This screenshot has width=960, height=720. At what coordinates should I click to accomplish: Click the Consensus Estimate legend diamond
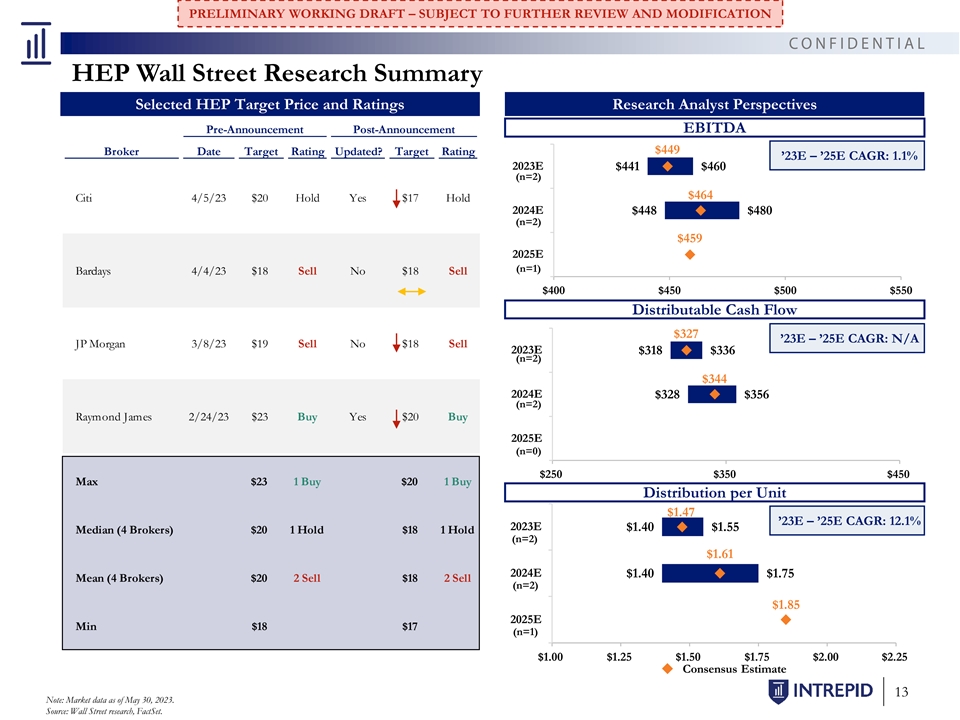tap(668, 669)
